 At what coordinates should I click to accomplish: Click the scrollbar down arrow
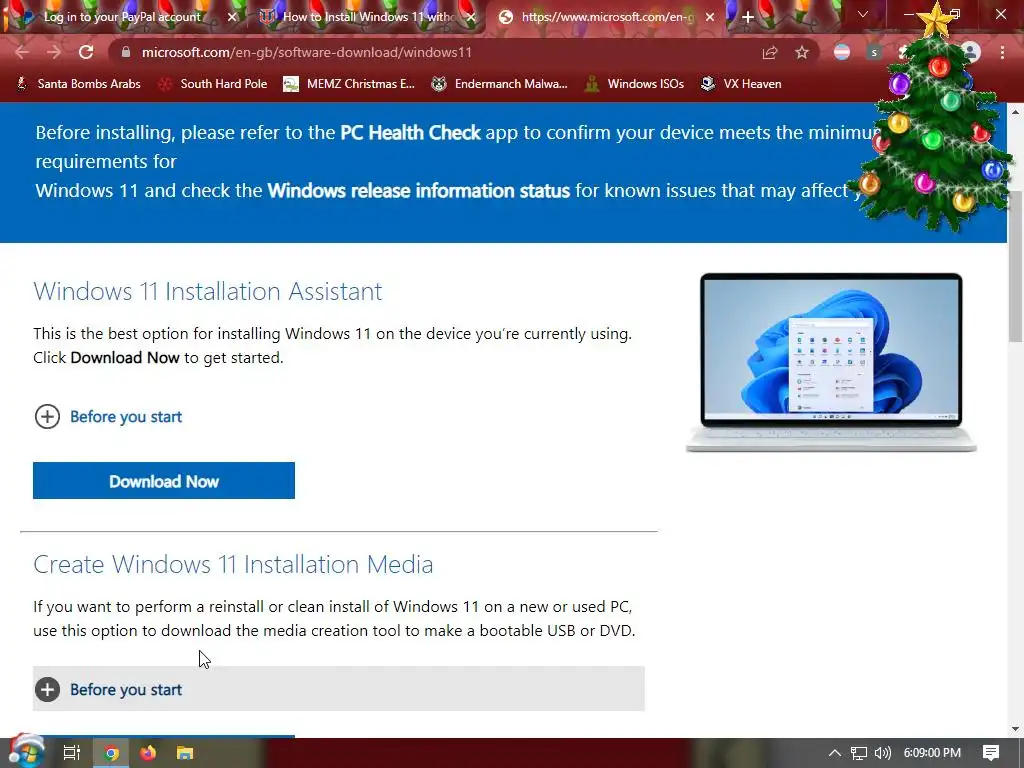coord(1016,729)
